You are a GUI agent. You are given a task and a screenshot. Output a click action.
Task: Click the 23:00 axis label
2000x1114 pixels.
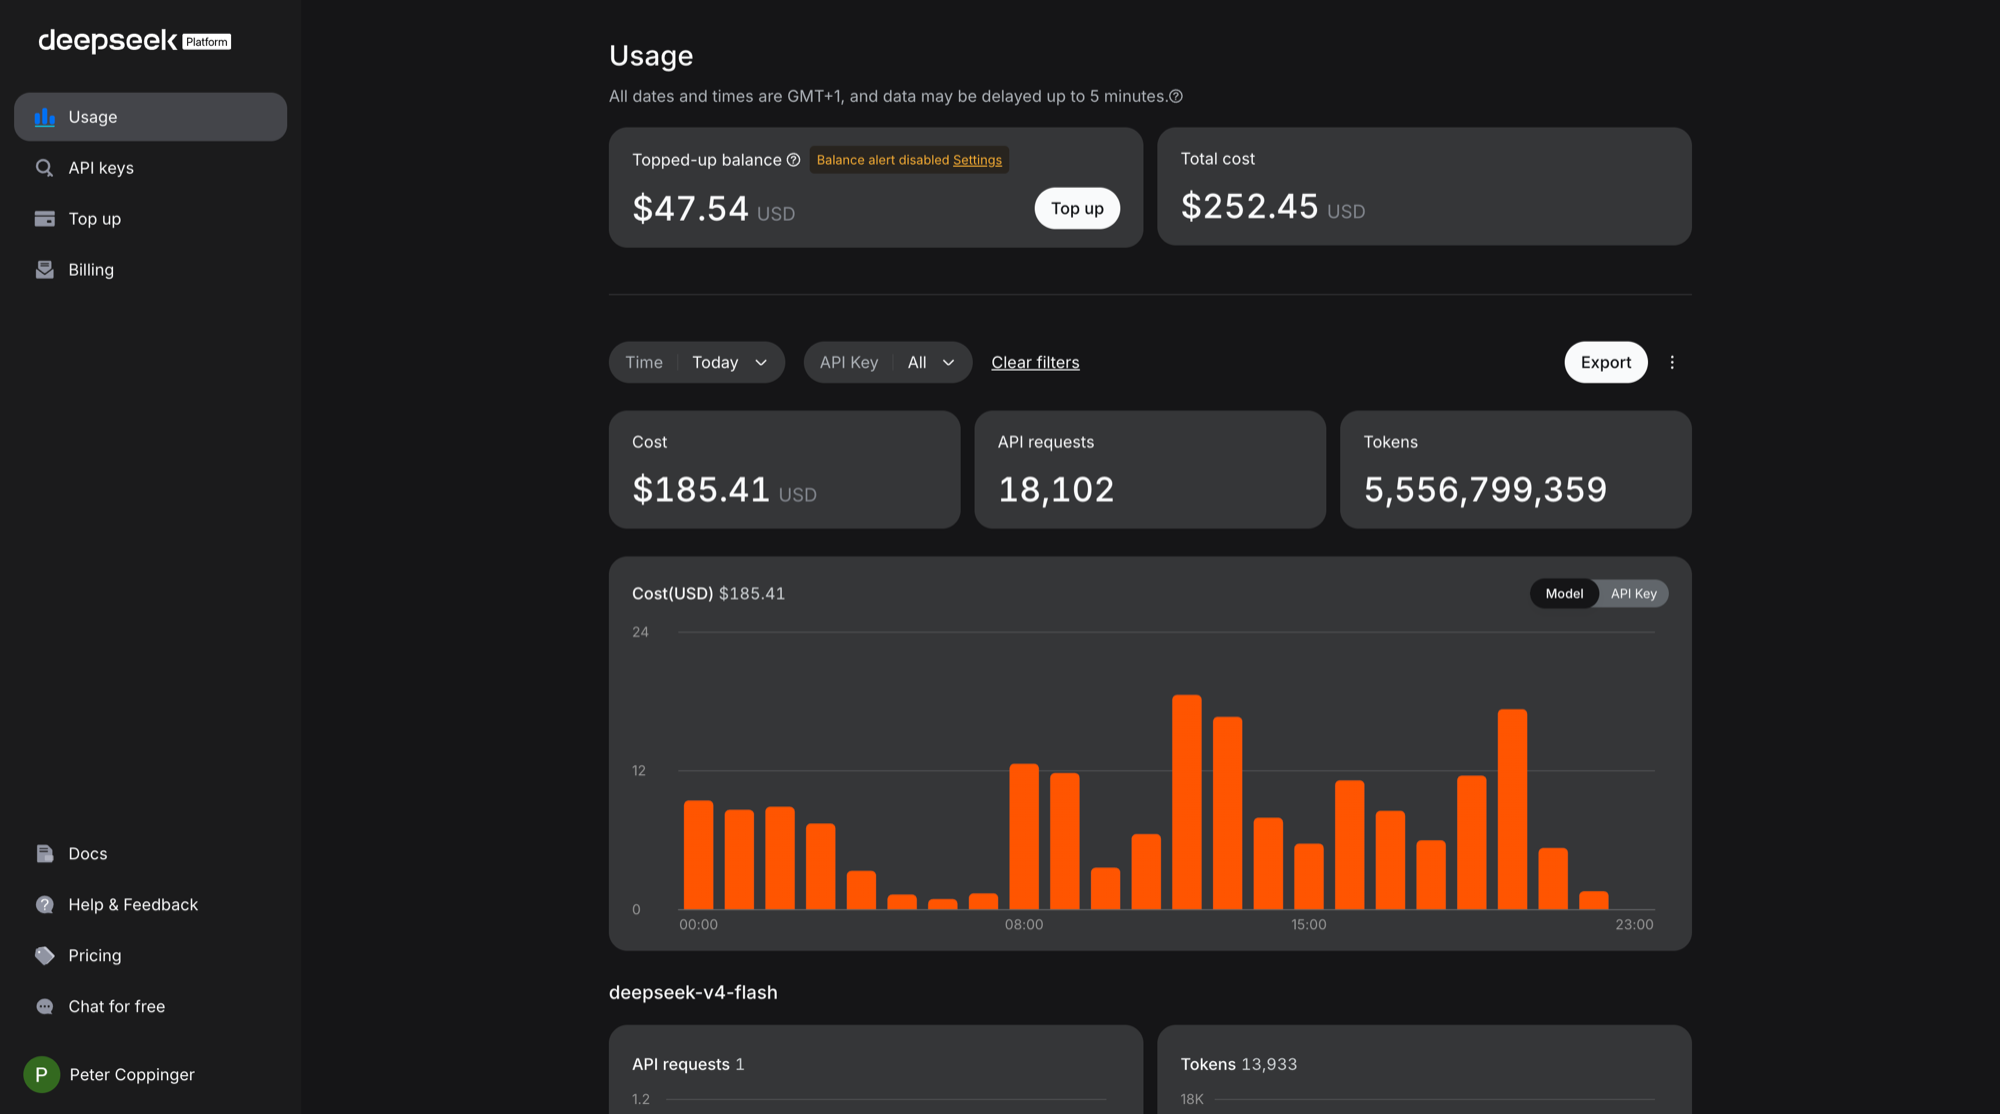[1634, 925]
